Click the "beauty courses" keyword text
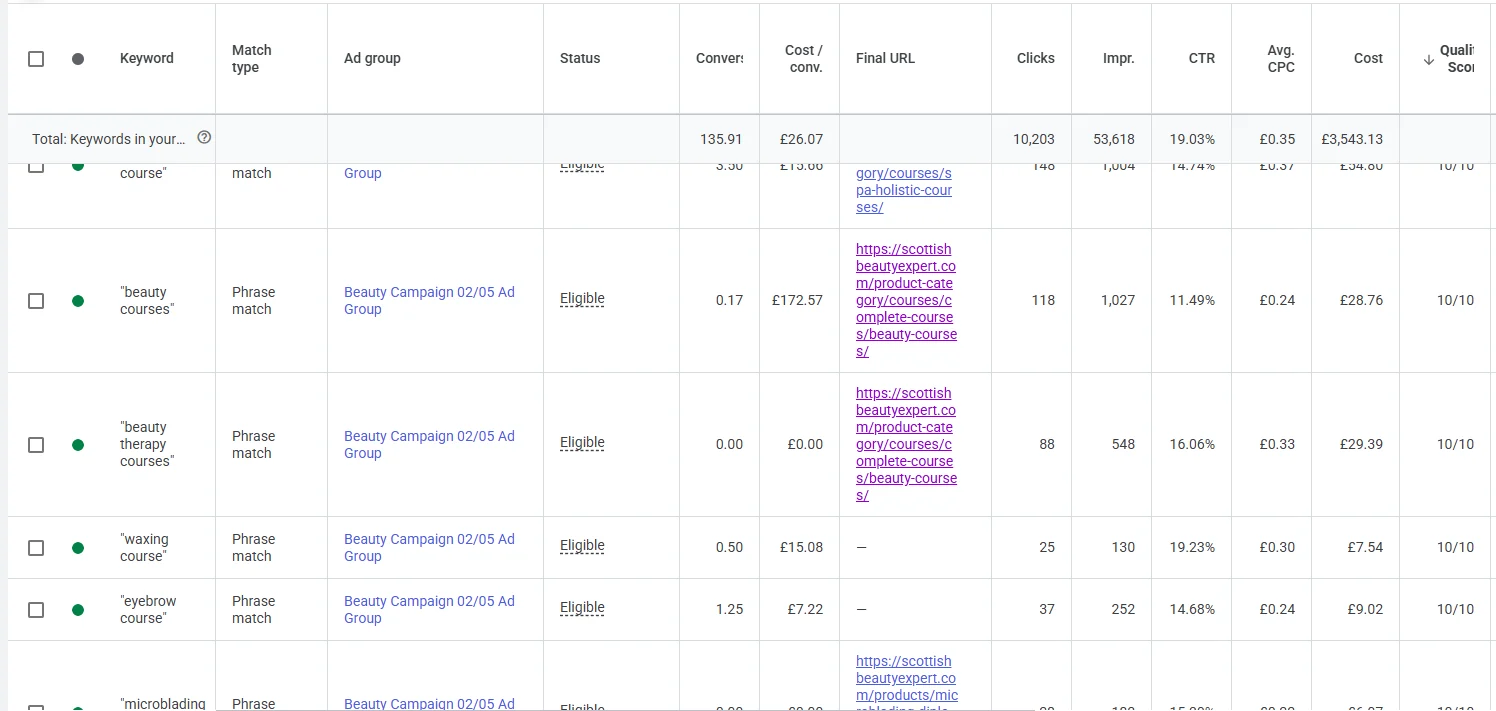Screen dimensions: 1496x711 coord(147,301)
